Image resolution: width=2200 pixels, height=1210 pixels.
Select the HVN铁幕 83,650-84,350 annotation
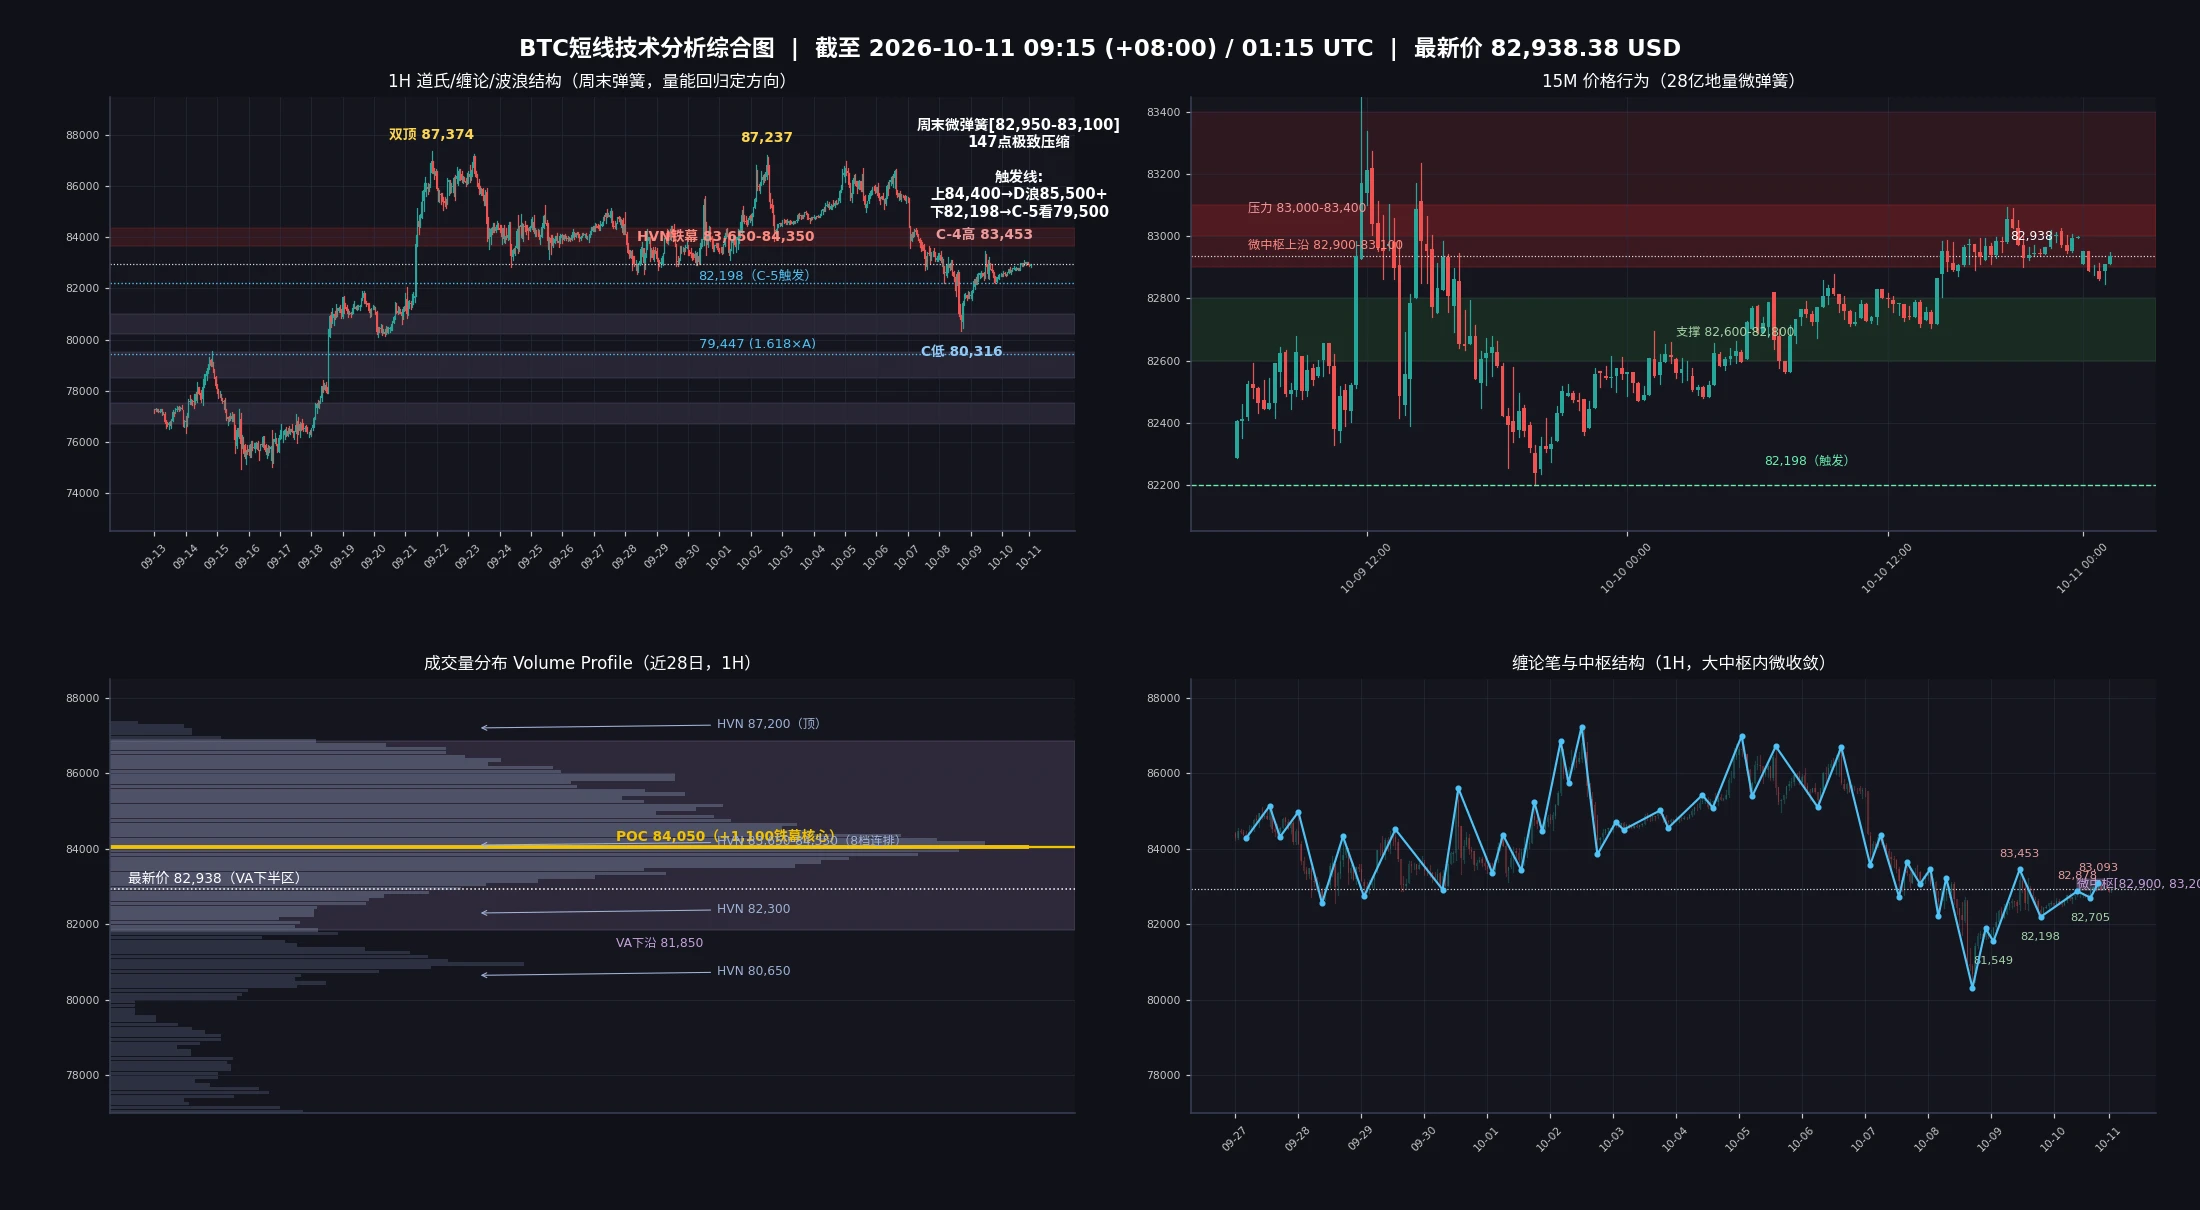[x=725, y=236]
